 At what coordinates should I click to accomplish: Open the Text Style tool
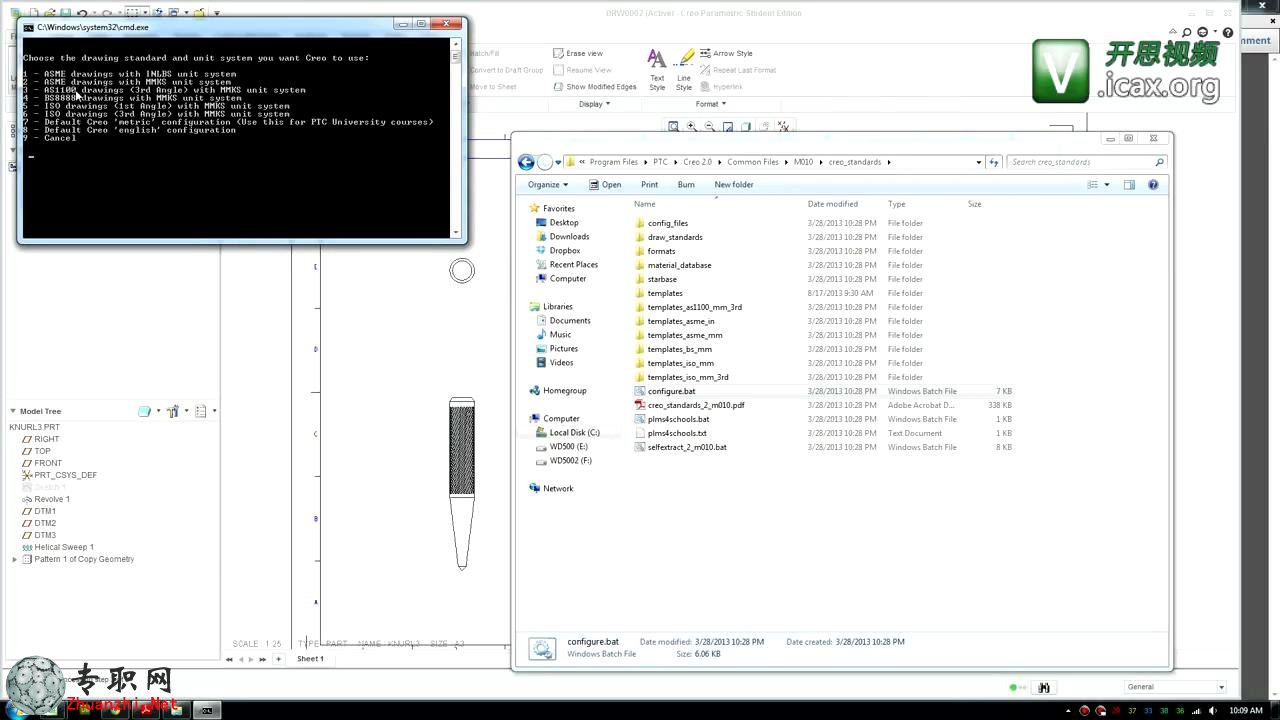(x=657, y=70)
